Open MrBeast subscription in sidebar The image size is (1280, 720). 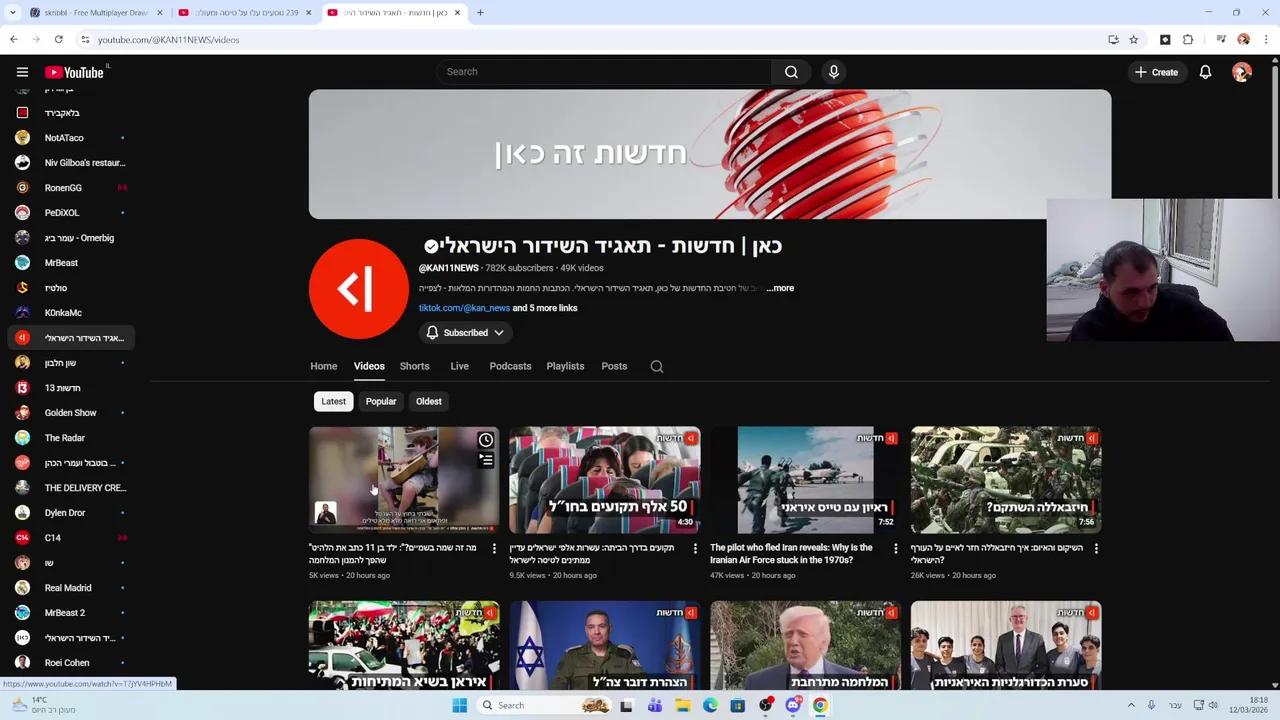point(70,263)
